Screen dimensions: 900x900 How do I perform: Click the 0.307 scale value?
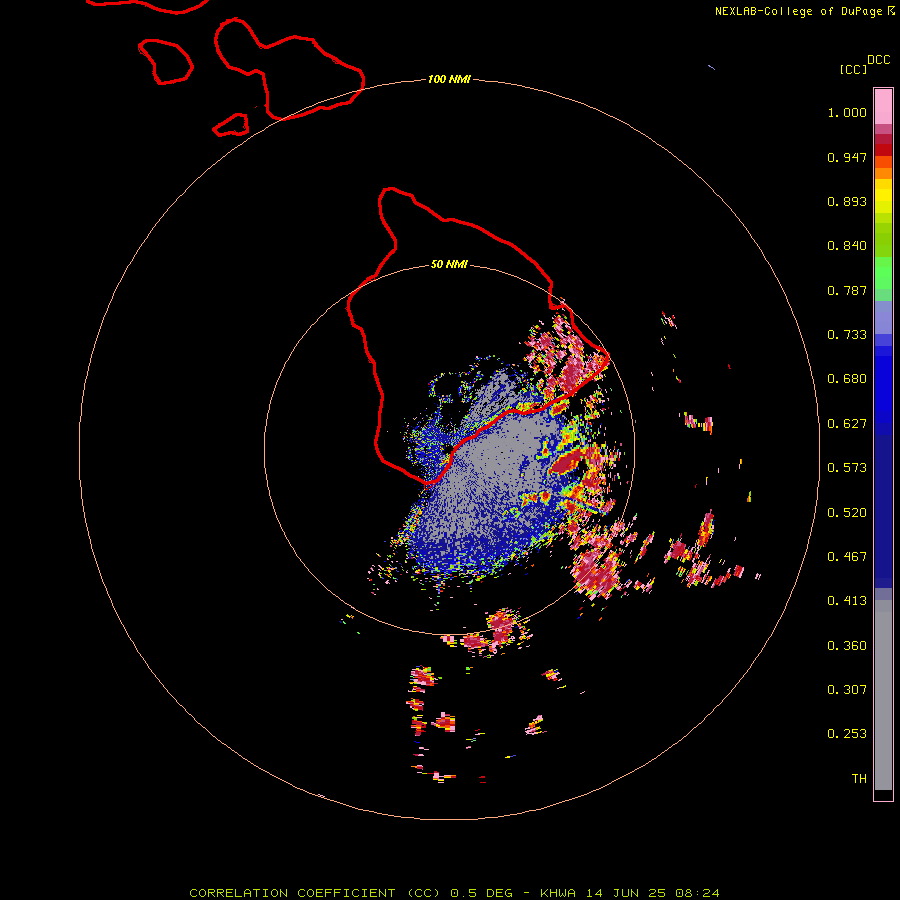coord(847,690)
